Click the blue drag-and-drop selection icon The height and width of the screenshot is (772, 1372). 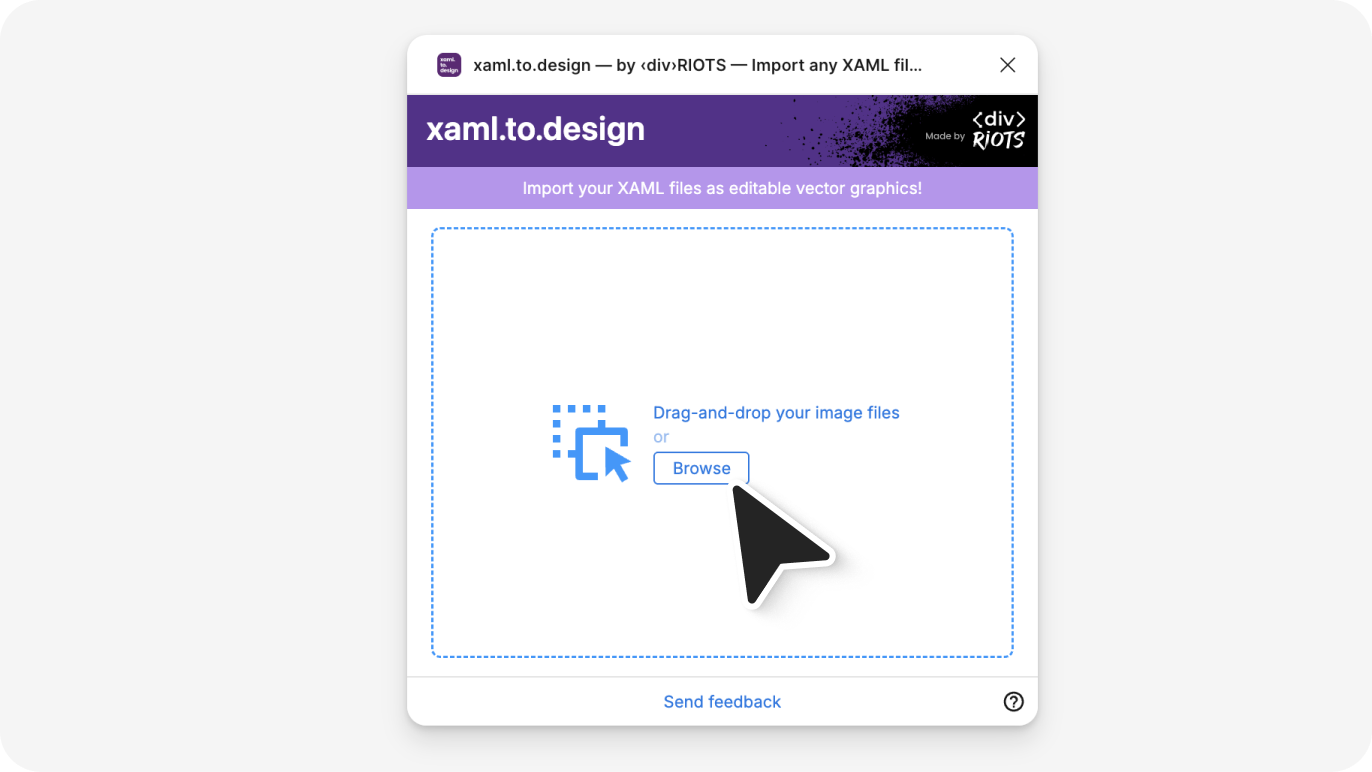point(591,443)
